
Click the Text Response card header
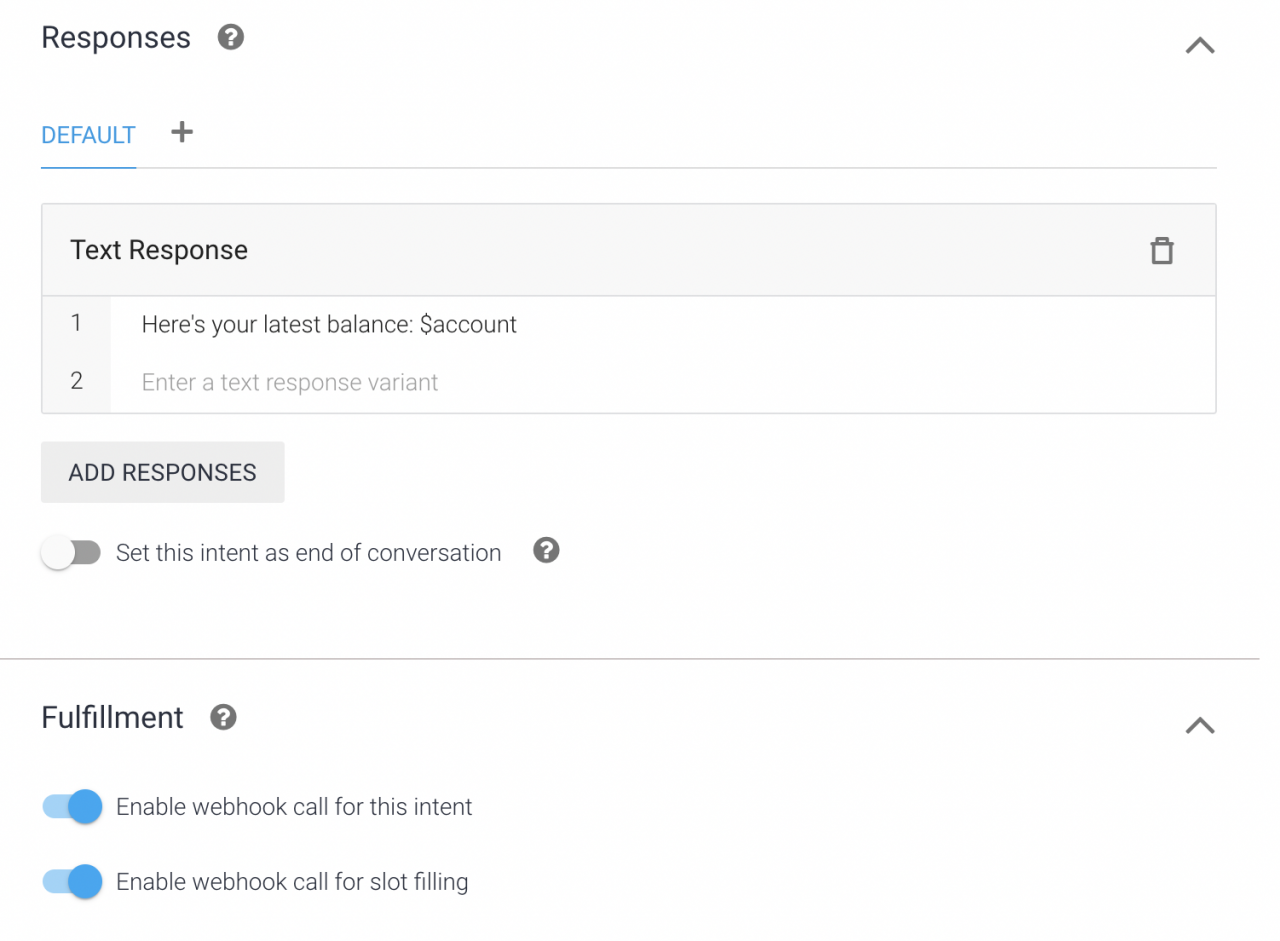point(628,250)
